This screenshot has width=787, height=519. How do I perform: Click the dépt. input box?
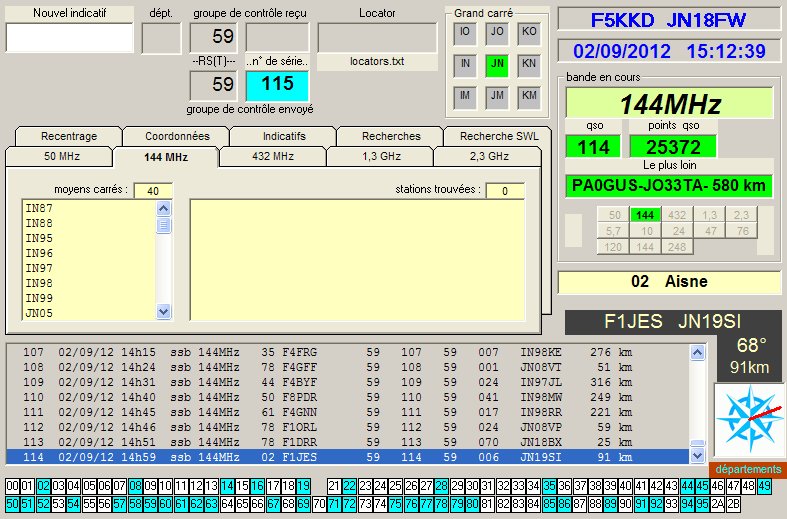click(x=161, y=38)
